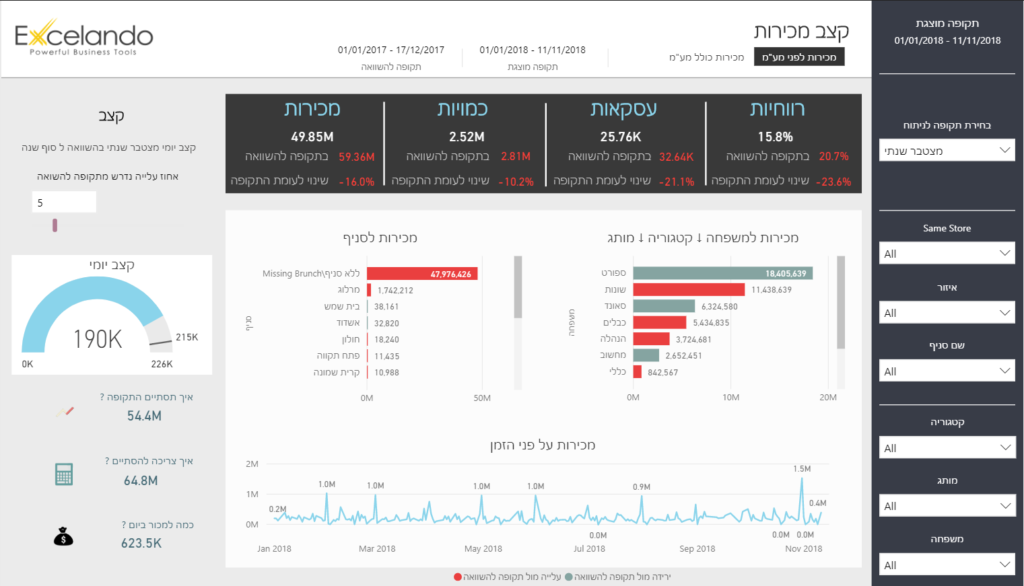This screenshot has height=586, width=1024.
Task: Open the איזור filter dropdown
Action: [947, 313]
